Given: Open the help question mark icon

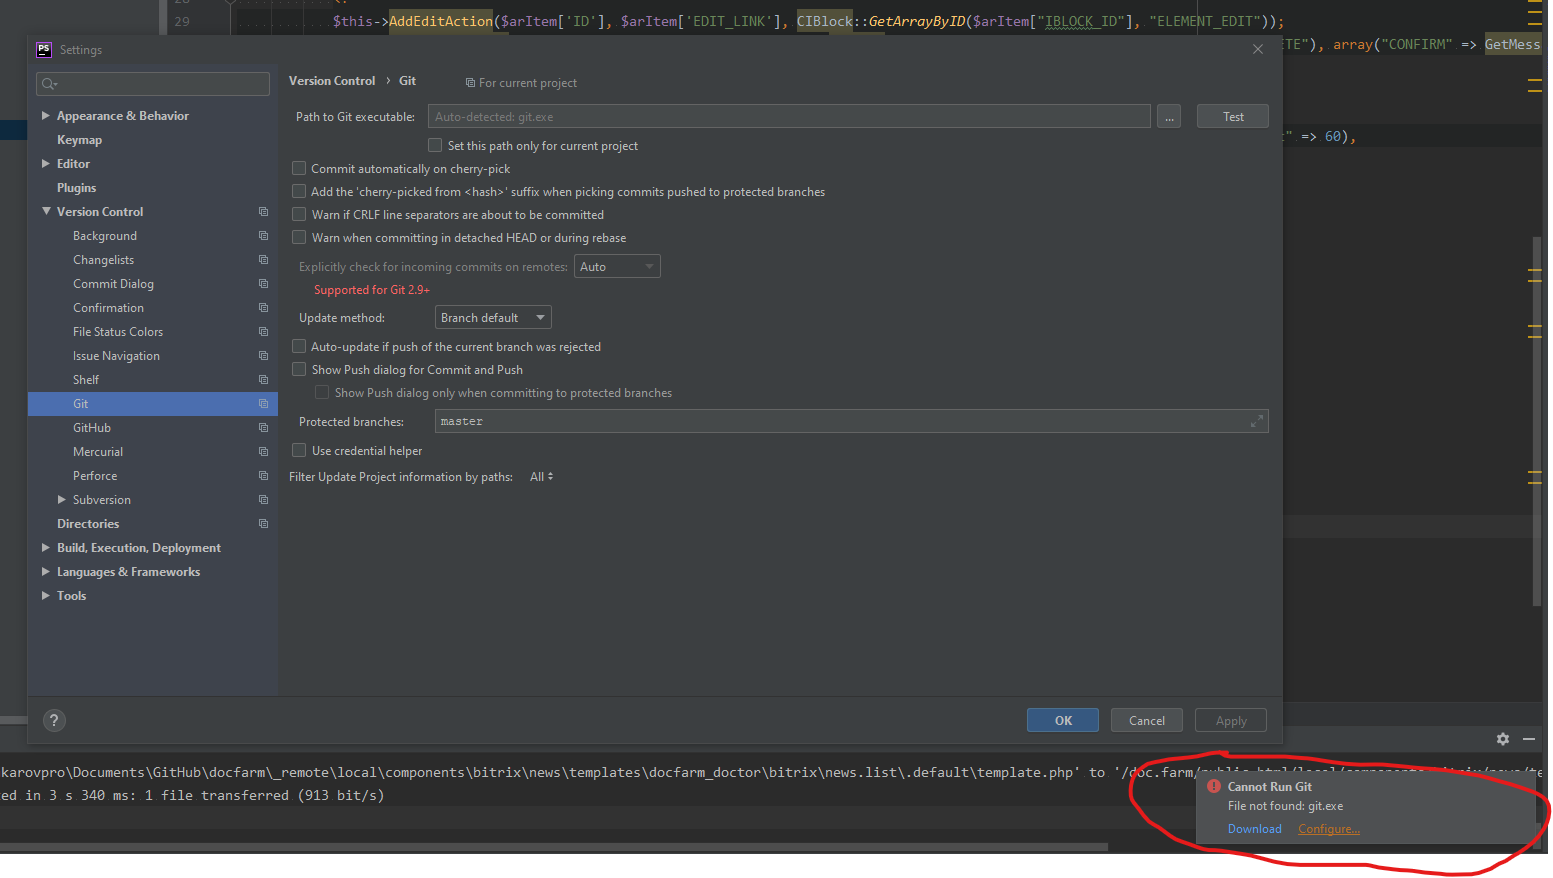Looking at the screenshot, I should point(55,720).
